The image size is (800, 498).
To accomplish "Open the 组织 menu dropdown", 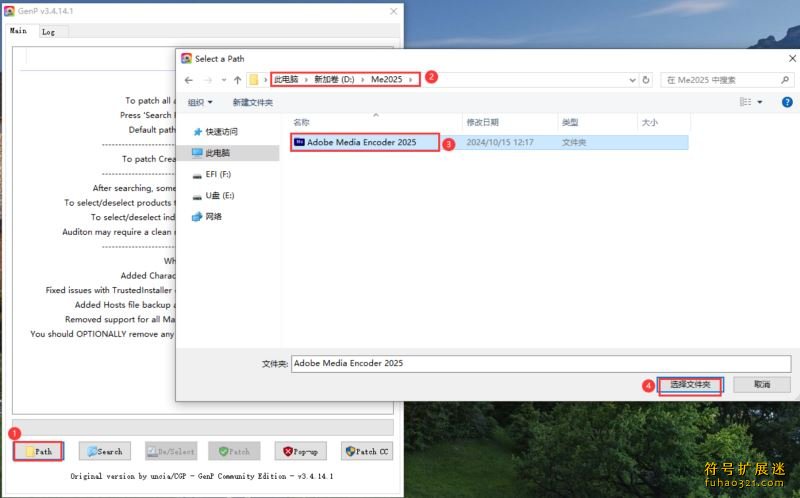I will point(200,102).
